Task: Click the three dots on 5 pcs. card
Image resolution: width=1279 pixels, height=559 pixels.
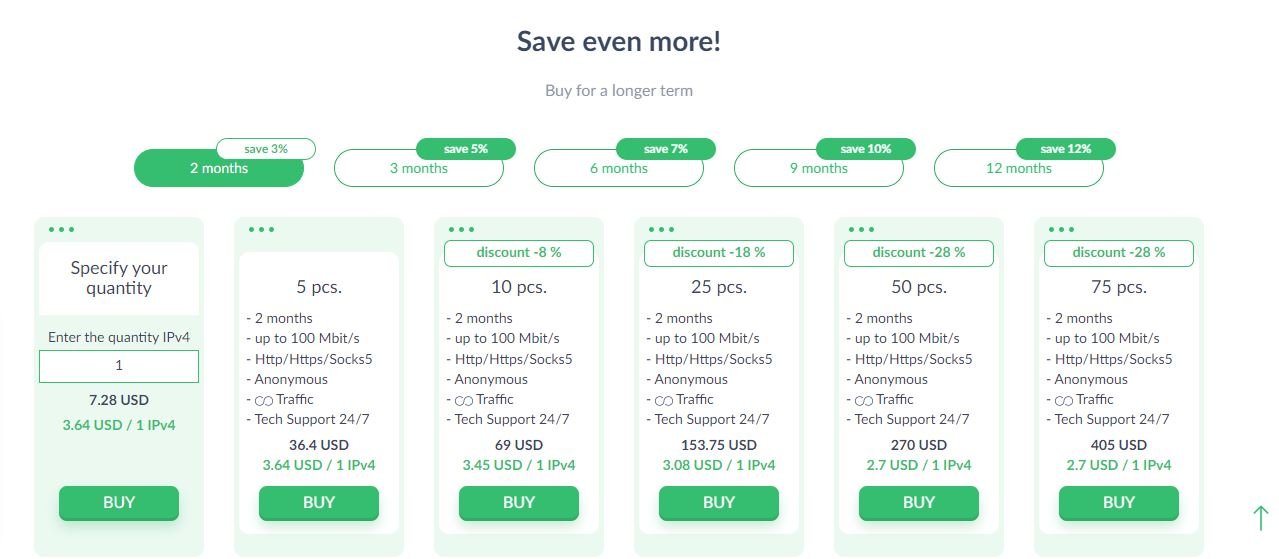Action: click(x=261, y=229)
